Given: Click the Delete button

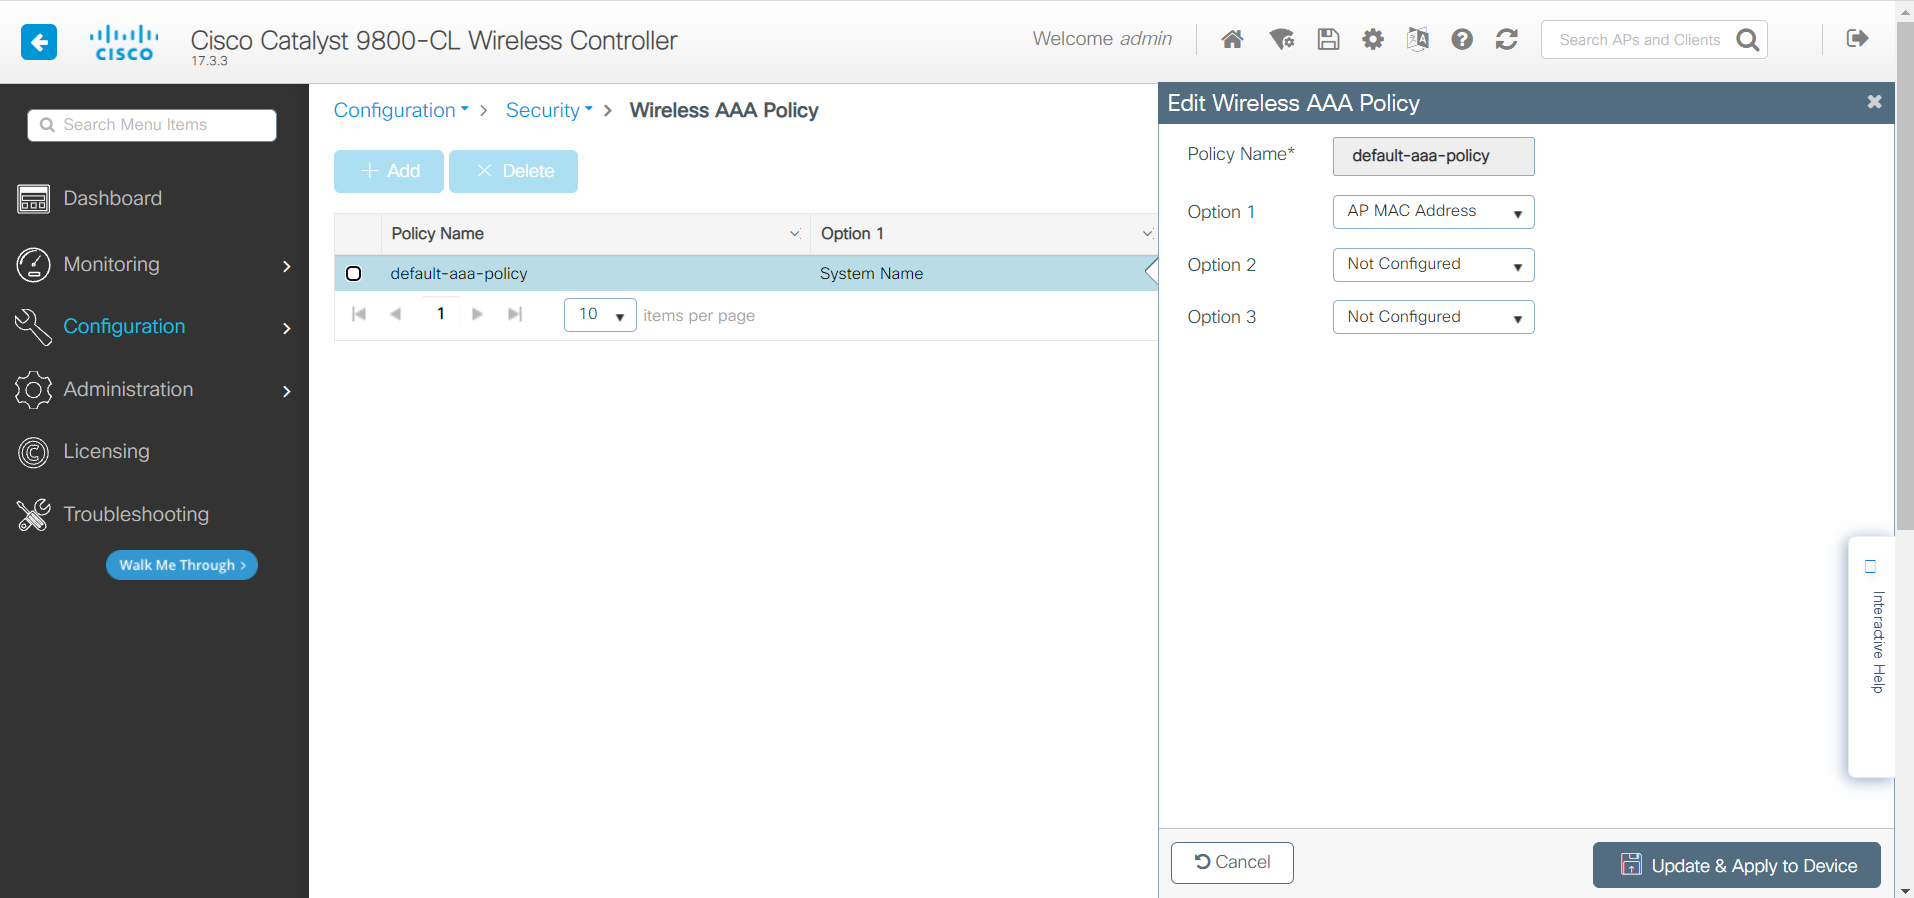Looking at the screenshot, I should 513,171.
